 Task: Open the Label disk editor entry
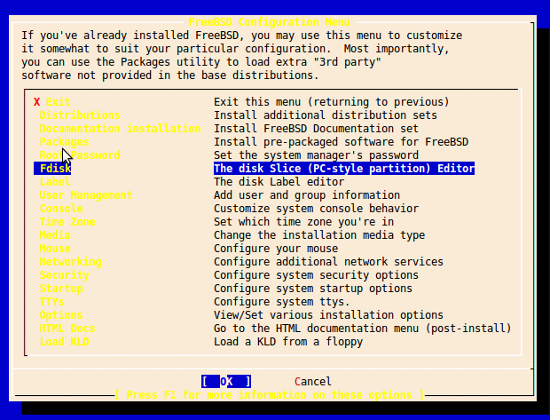point(55,182)
